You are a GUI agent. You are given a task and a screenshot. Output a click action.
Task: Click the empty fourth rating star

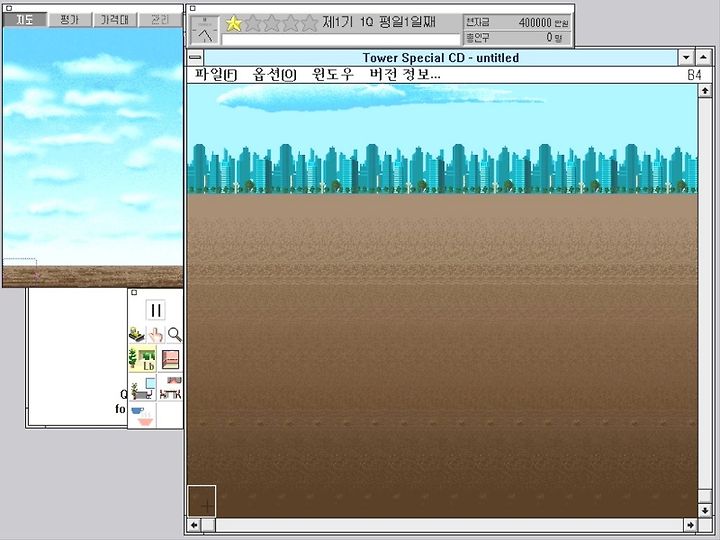tap(290, 23)
